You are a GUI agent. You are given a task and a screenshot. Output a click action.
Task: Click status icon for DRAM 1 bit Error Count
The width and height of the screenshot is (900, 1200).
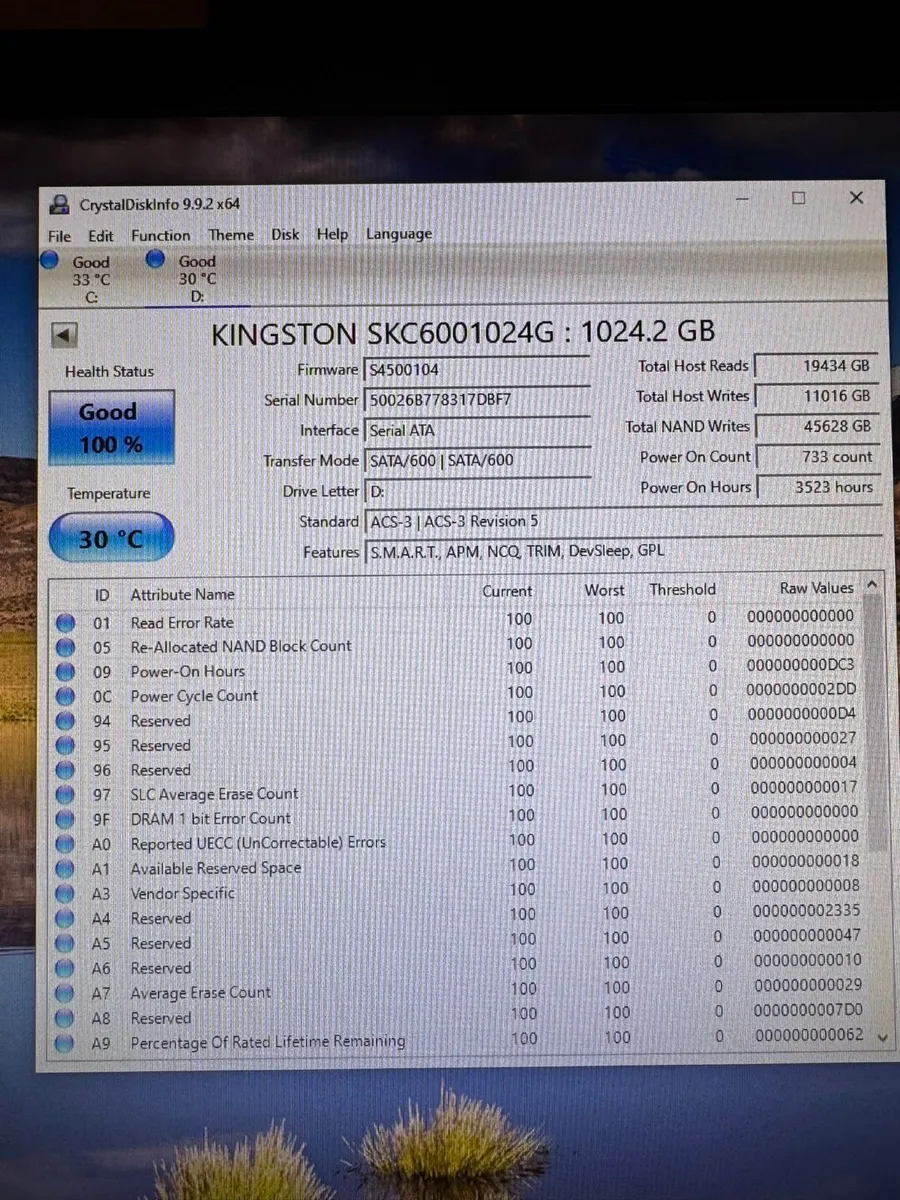66,819
